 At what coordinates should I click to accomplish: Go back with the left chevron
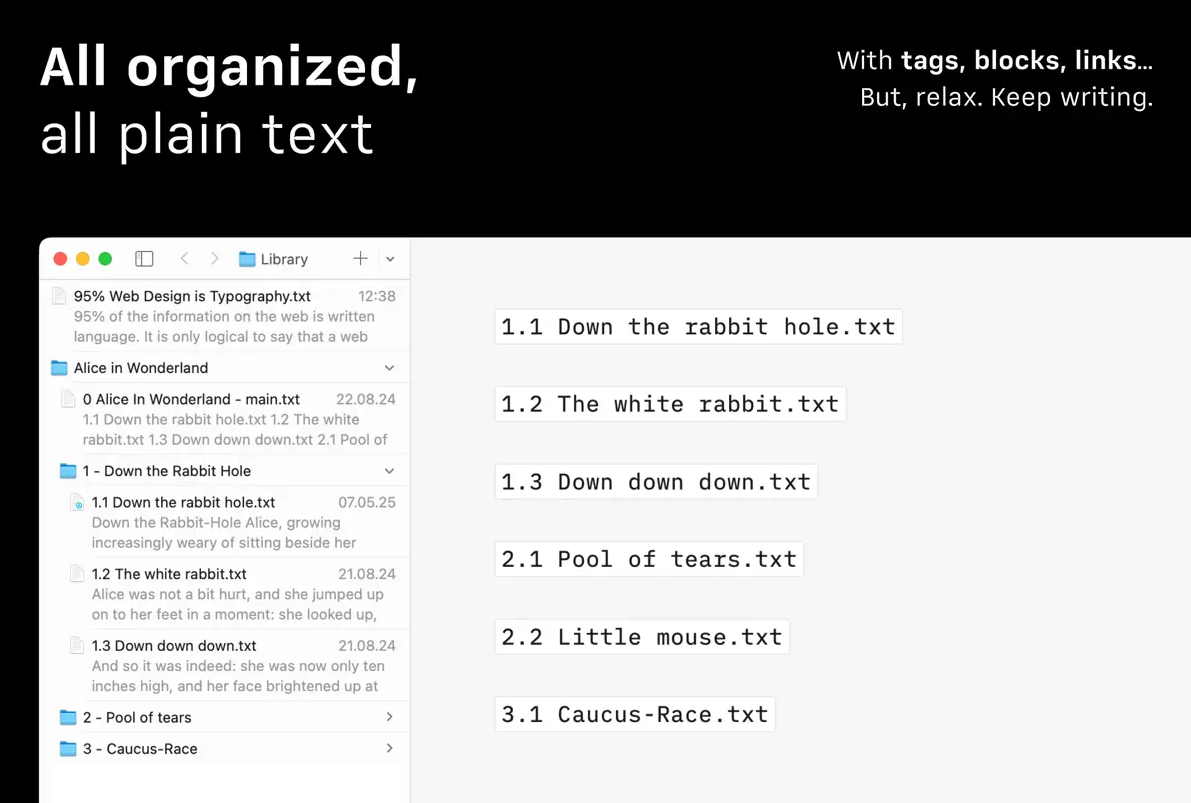pyautogui.click(x=185, y=259)
